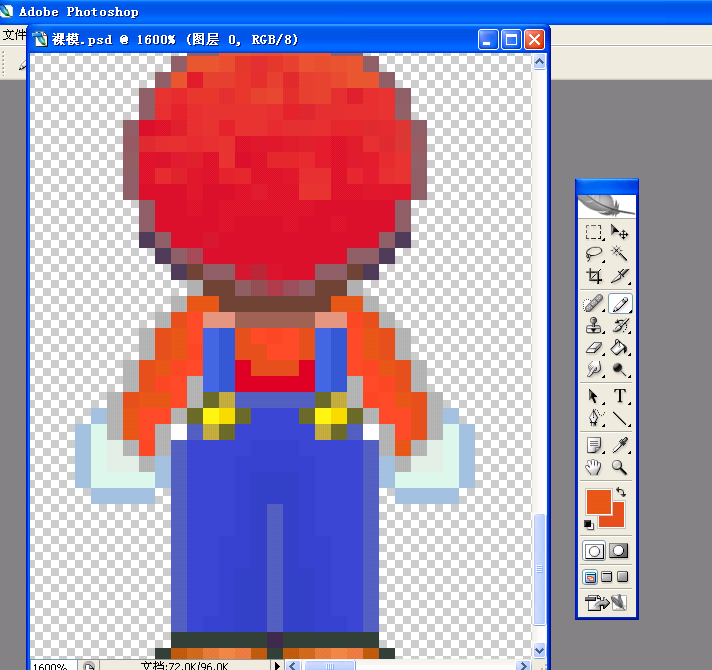Minimize the 裸模.psd document window
712x670 pixels.
[488, 39]
